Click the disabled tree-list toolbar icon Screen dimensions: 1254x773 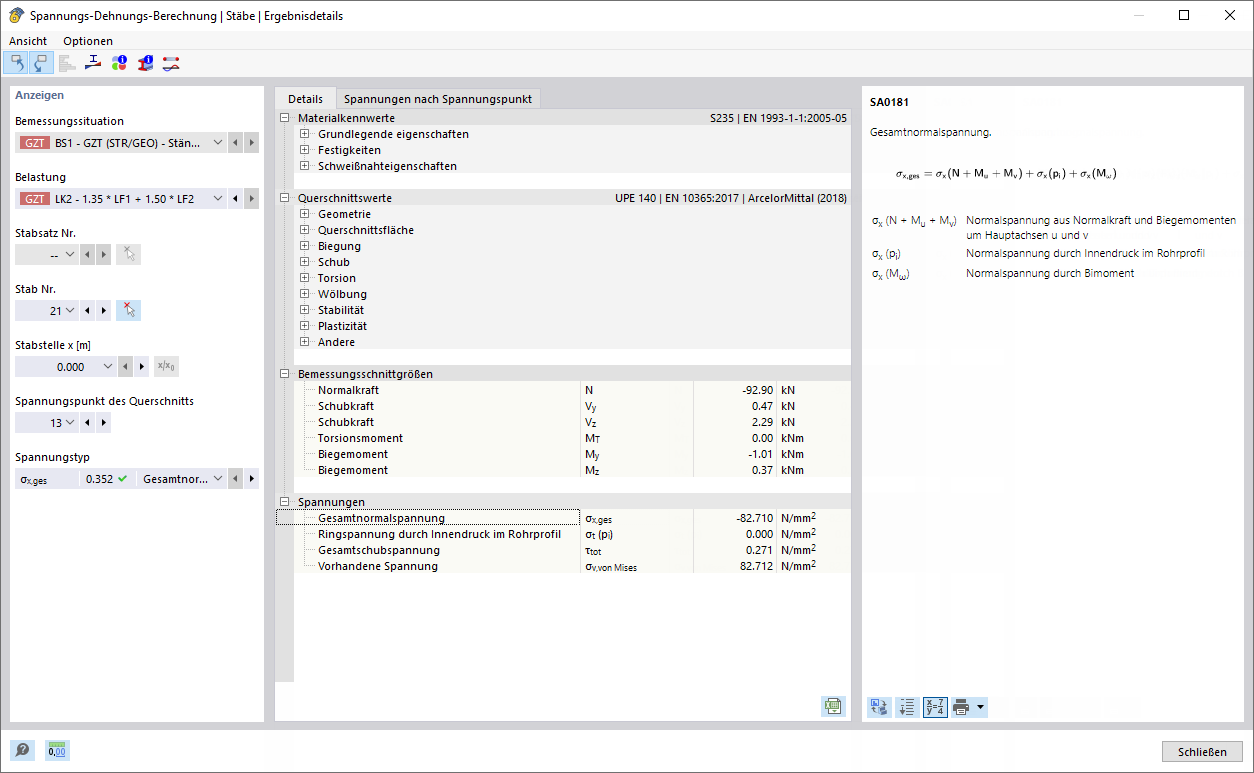68,63
